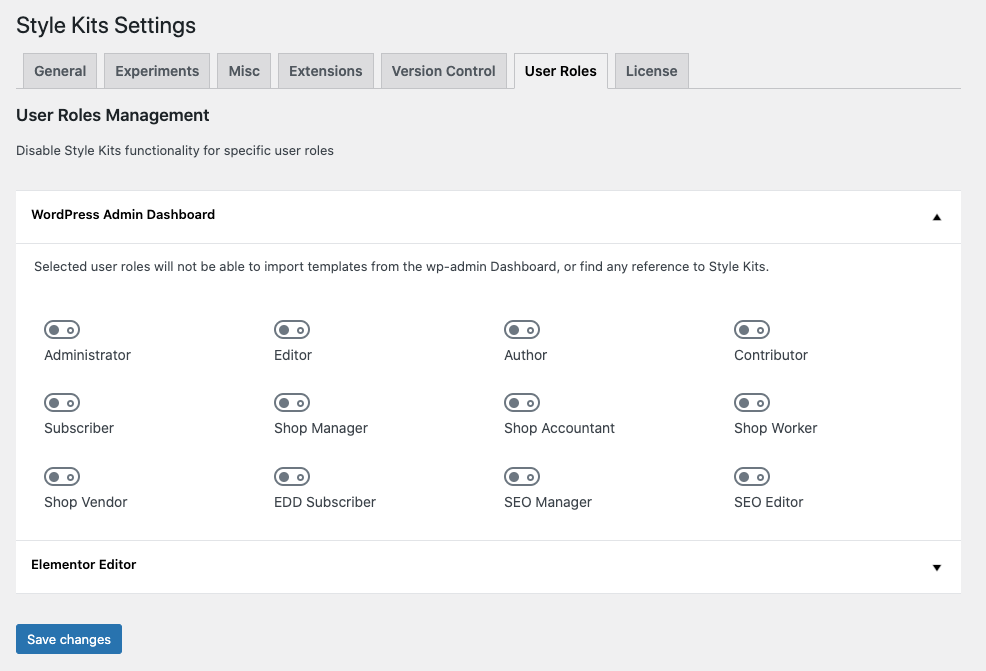986x671 pixels.
Task: Select the User Roles tab
Action: tap(560, 71)
